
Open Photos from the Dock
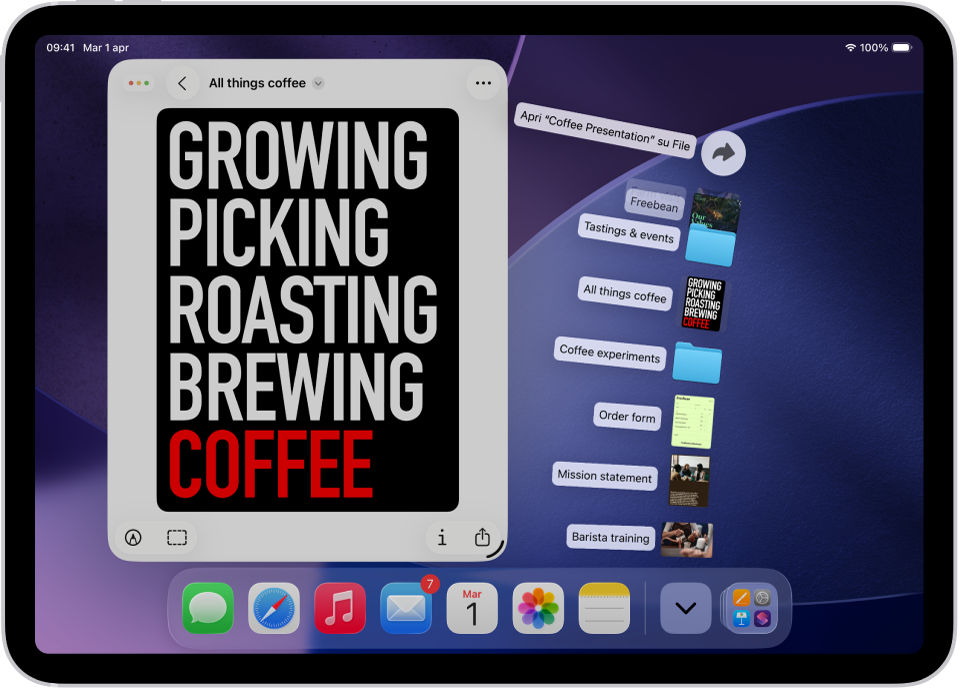[537, 607]
